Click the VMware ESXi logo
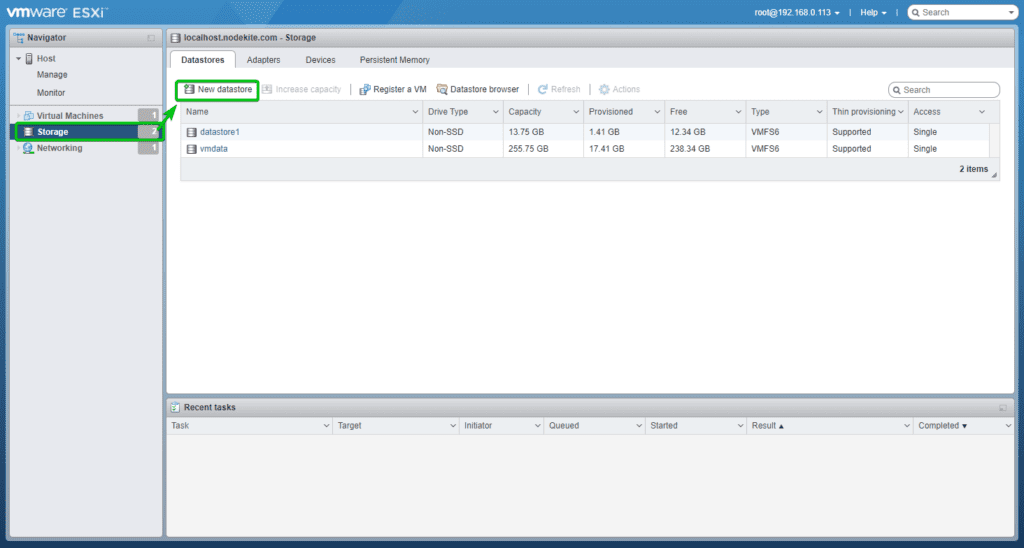The image size is (1024, 548). click(x=57, y=12)
